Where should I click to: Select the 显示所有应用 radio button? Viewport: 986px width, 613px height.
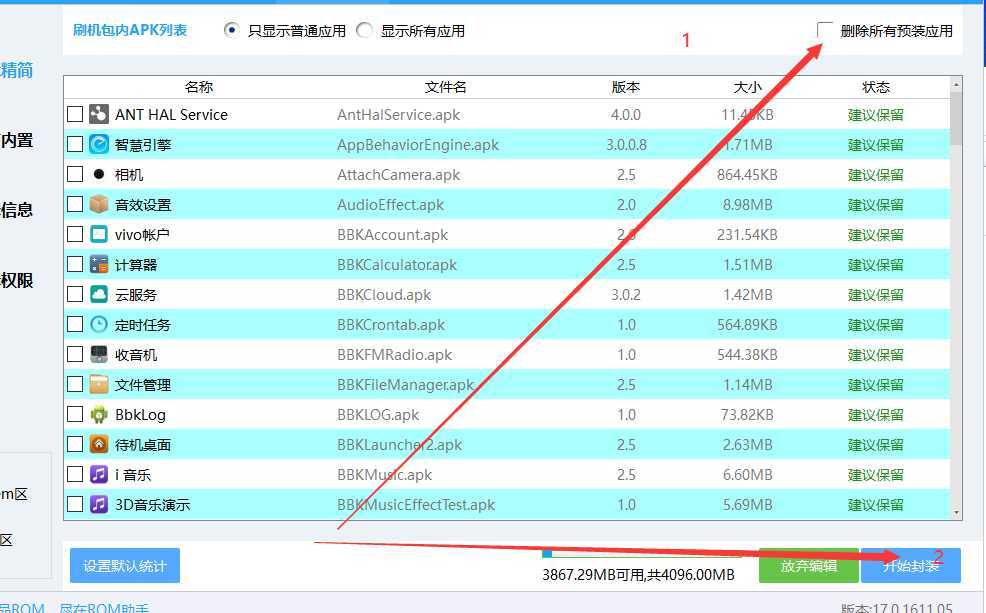coord(364,30)
